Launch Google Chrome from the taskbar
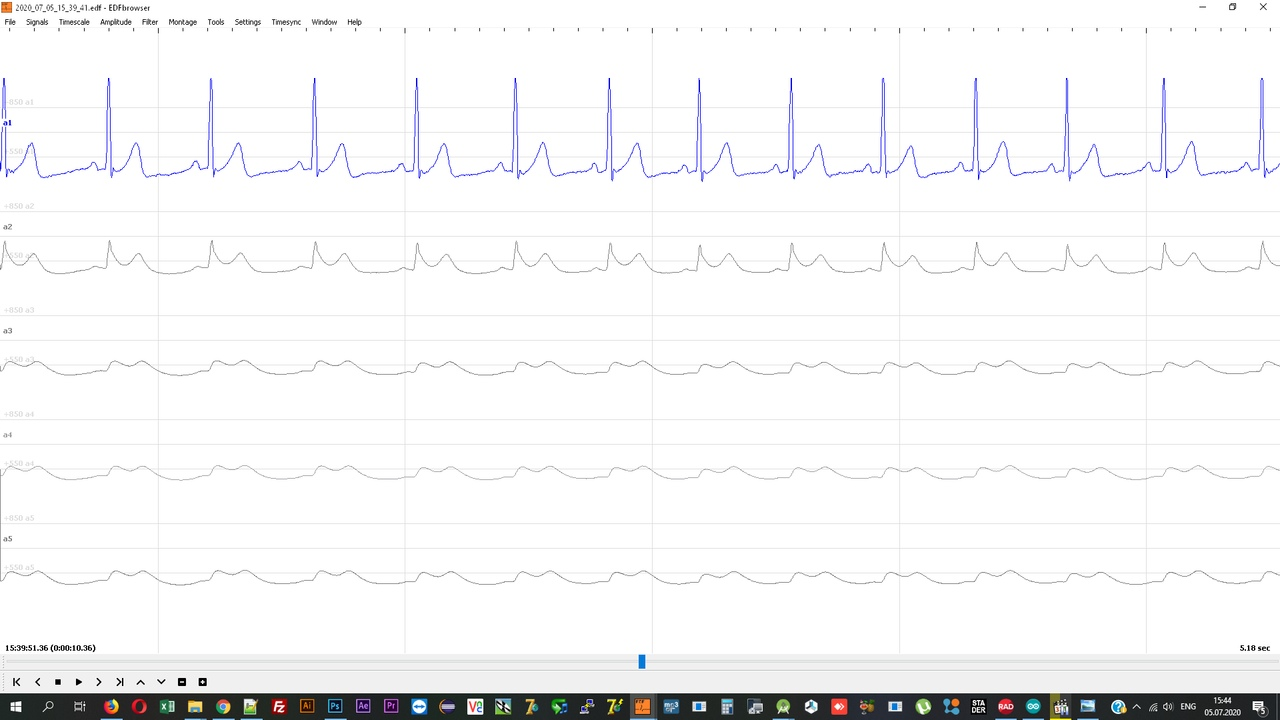This screenshot has height=720, width=1280. tap(223, 707)
